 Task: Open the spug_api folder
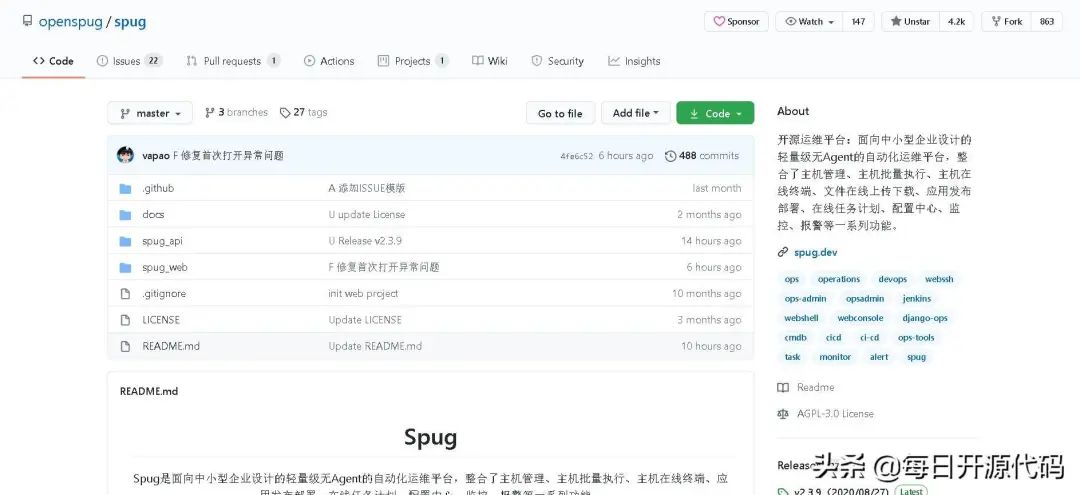point(162,241)
